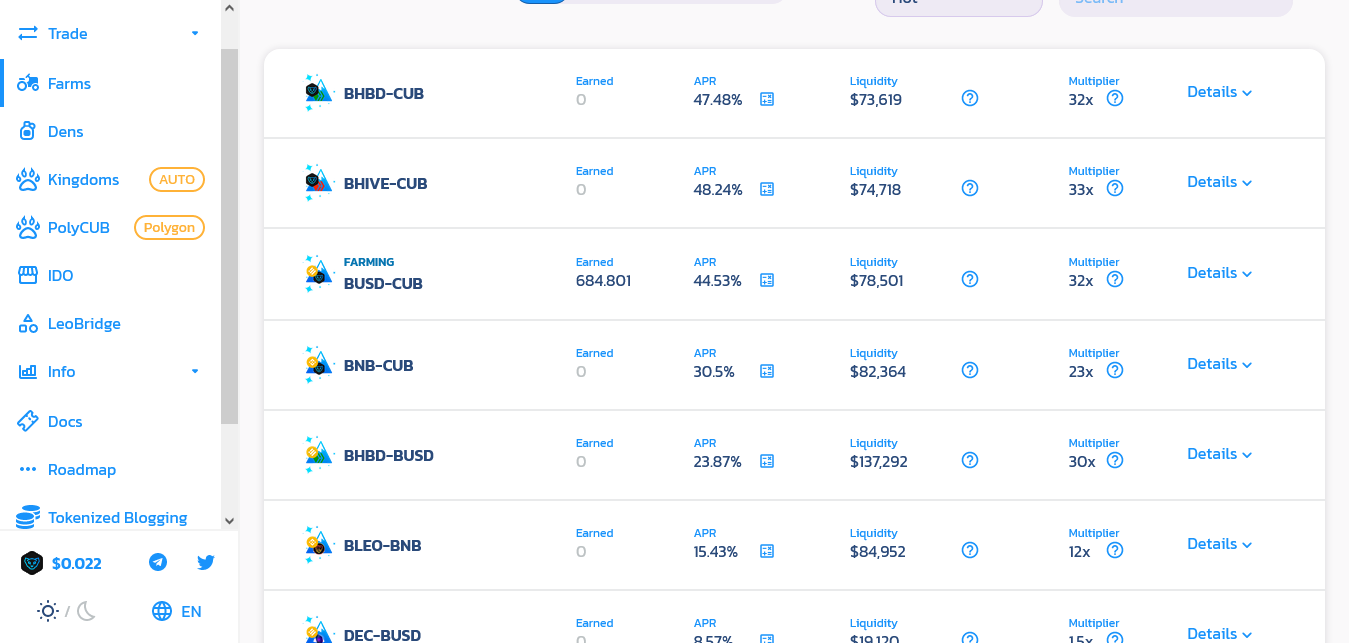Click the PolyCUB paw icon
1349x643 pixels.
pyautogui.click(x=28, y=228)
